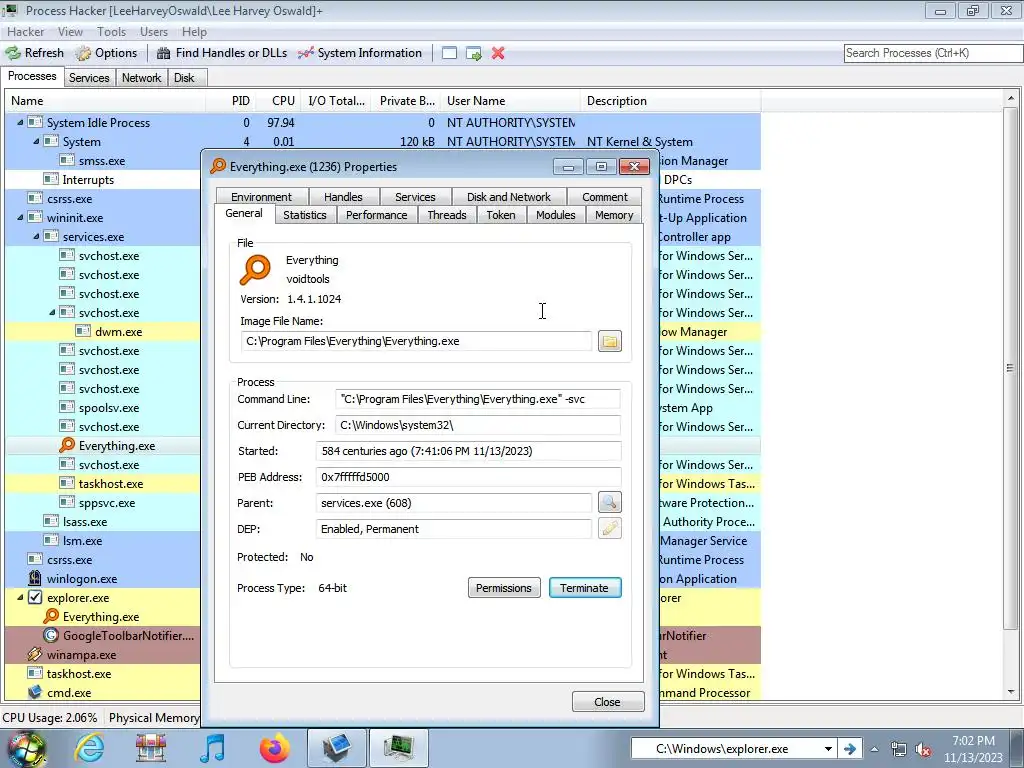Open the View menu
1024x768 pixels.
coord(70,31)
